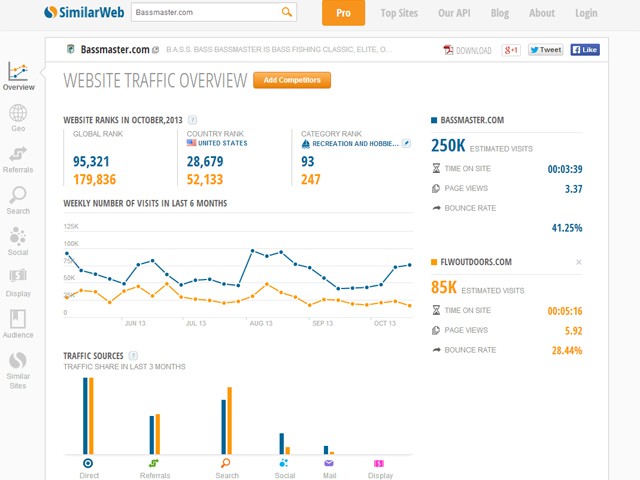Open help for Website Ranks
640x480 pixels.
[x=192, y=120]
